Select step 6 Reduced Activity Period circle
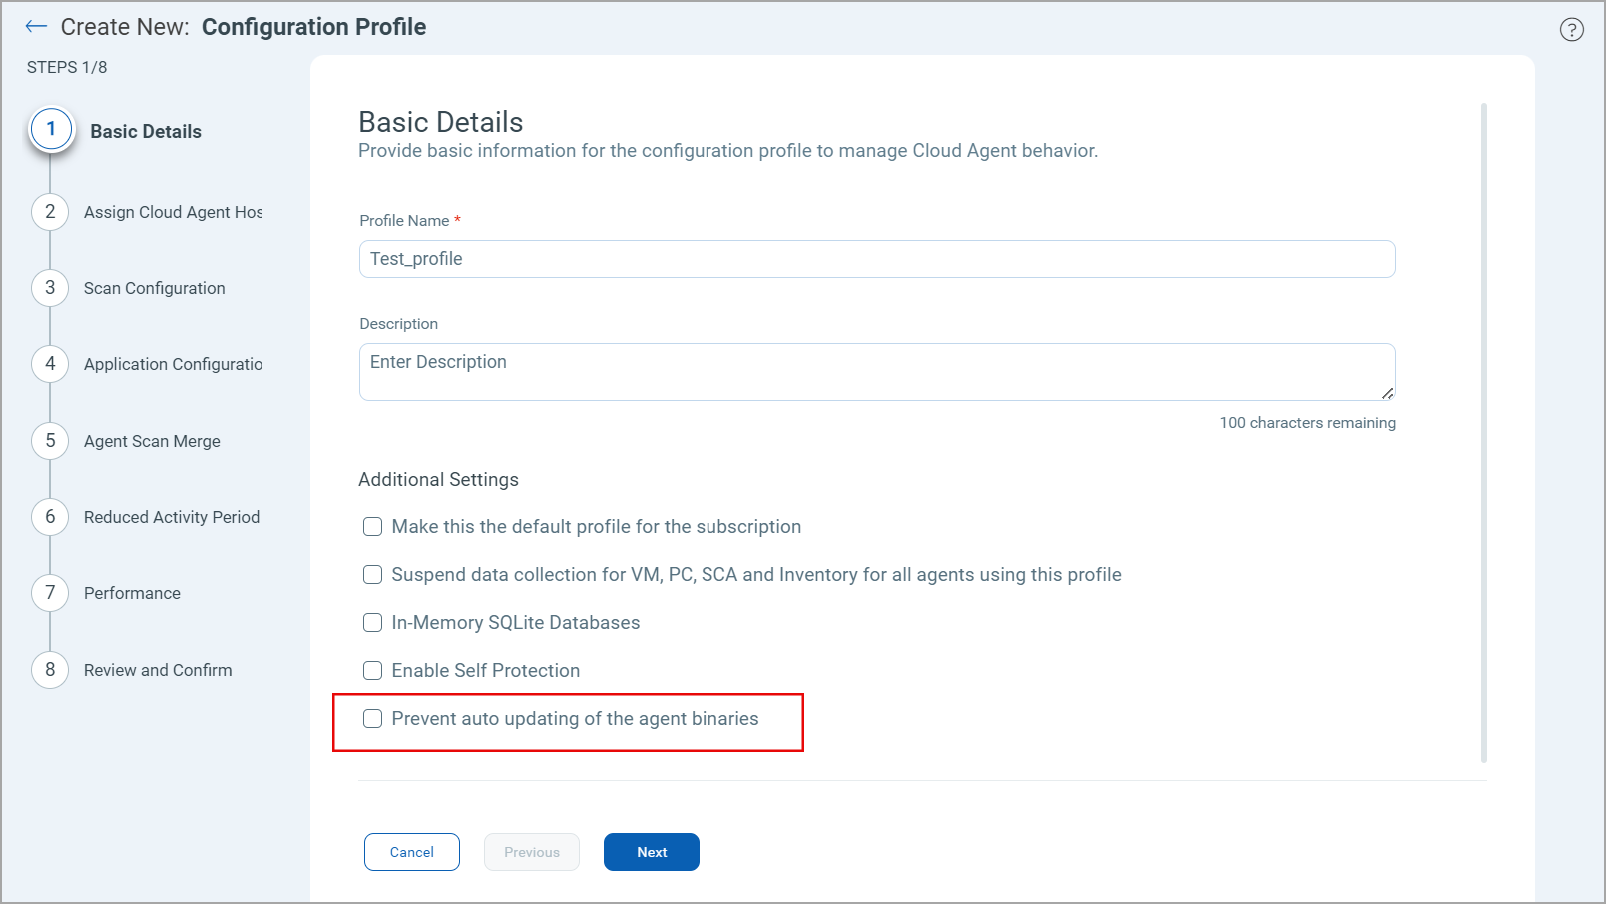Viewport: 1606px width, 904px height. coord(50,517)
